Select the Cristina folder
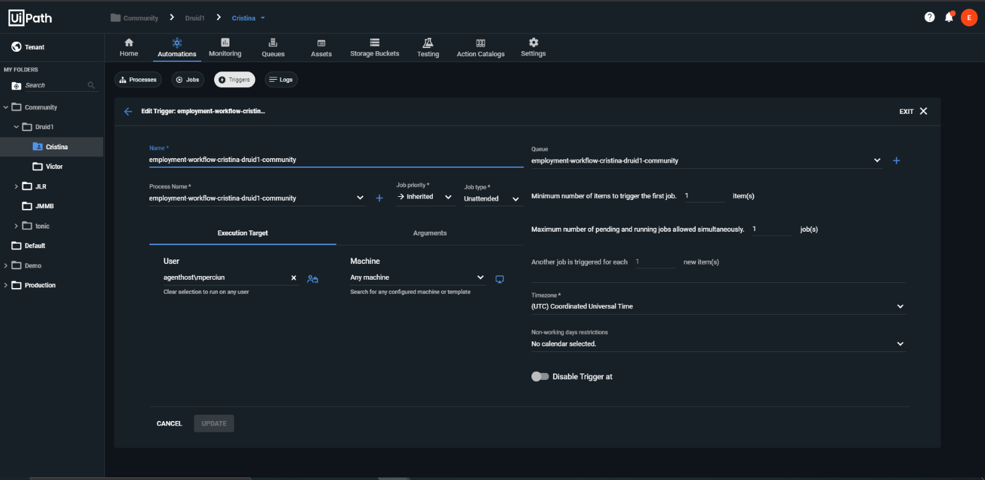This screenshot has height=480, width=985. [x=52, y=147]
